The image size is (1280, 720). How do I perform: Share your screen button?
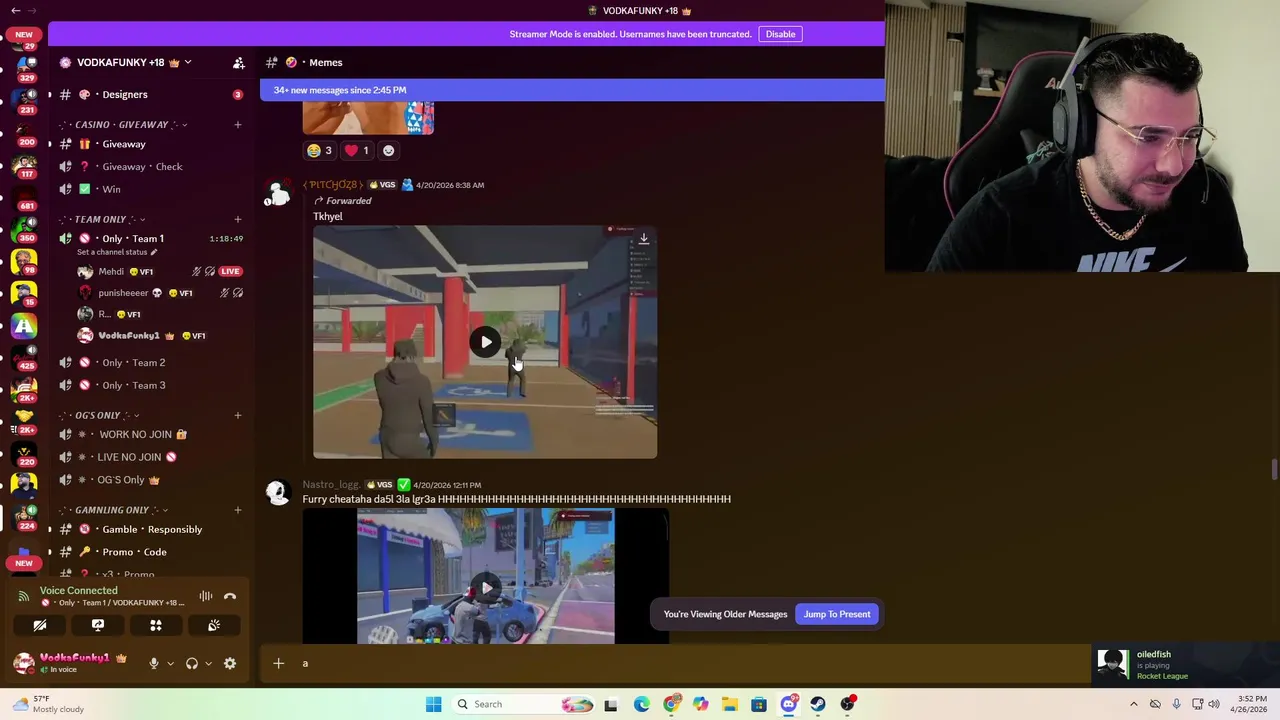pyautogui.click(x=98, y=625)
